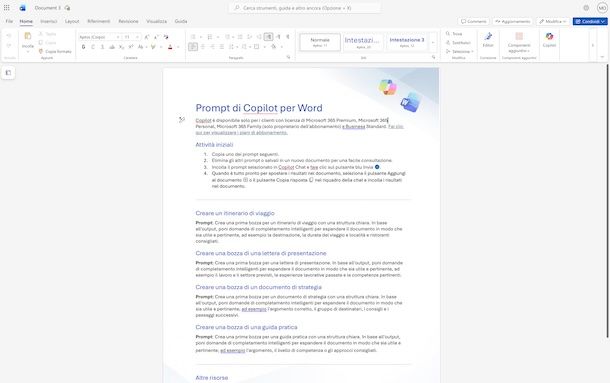Clear formatting with the eraser icon

(x=166, y=37)
